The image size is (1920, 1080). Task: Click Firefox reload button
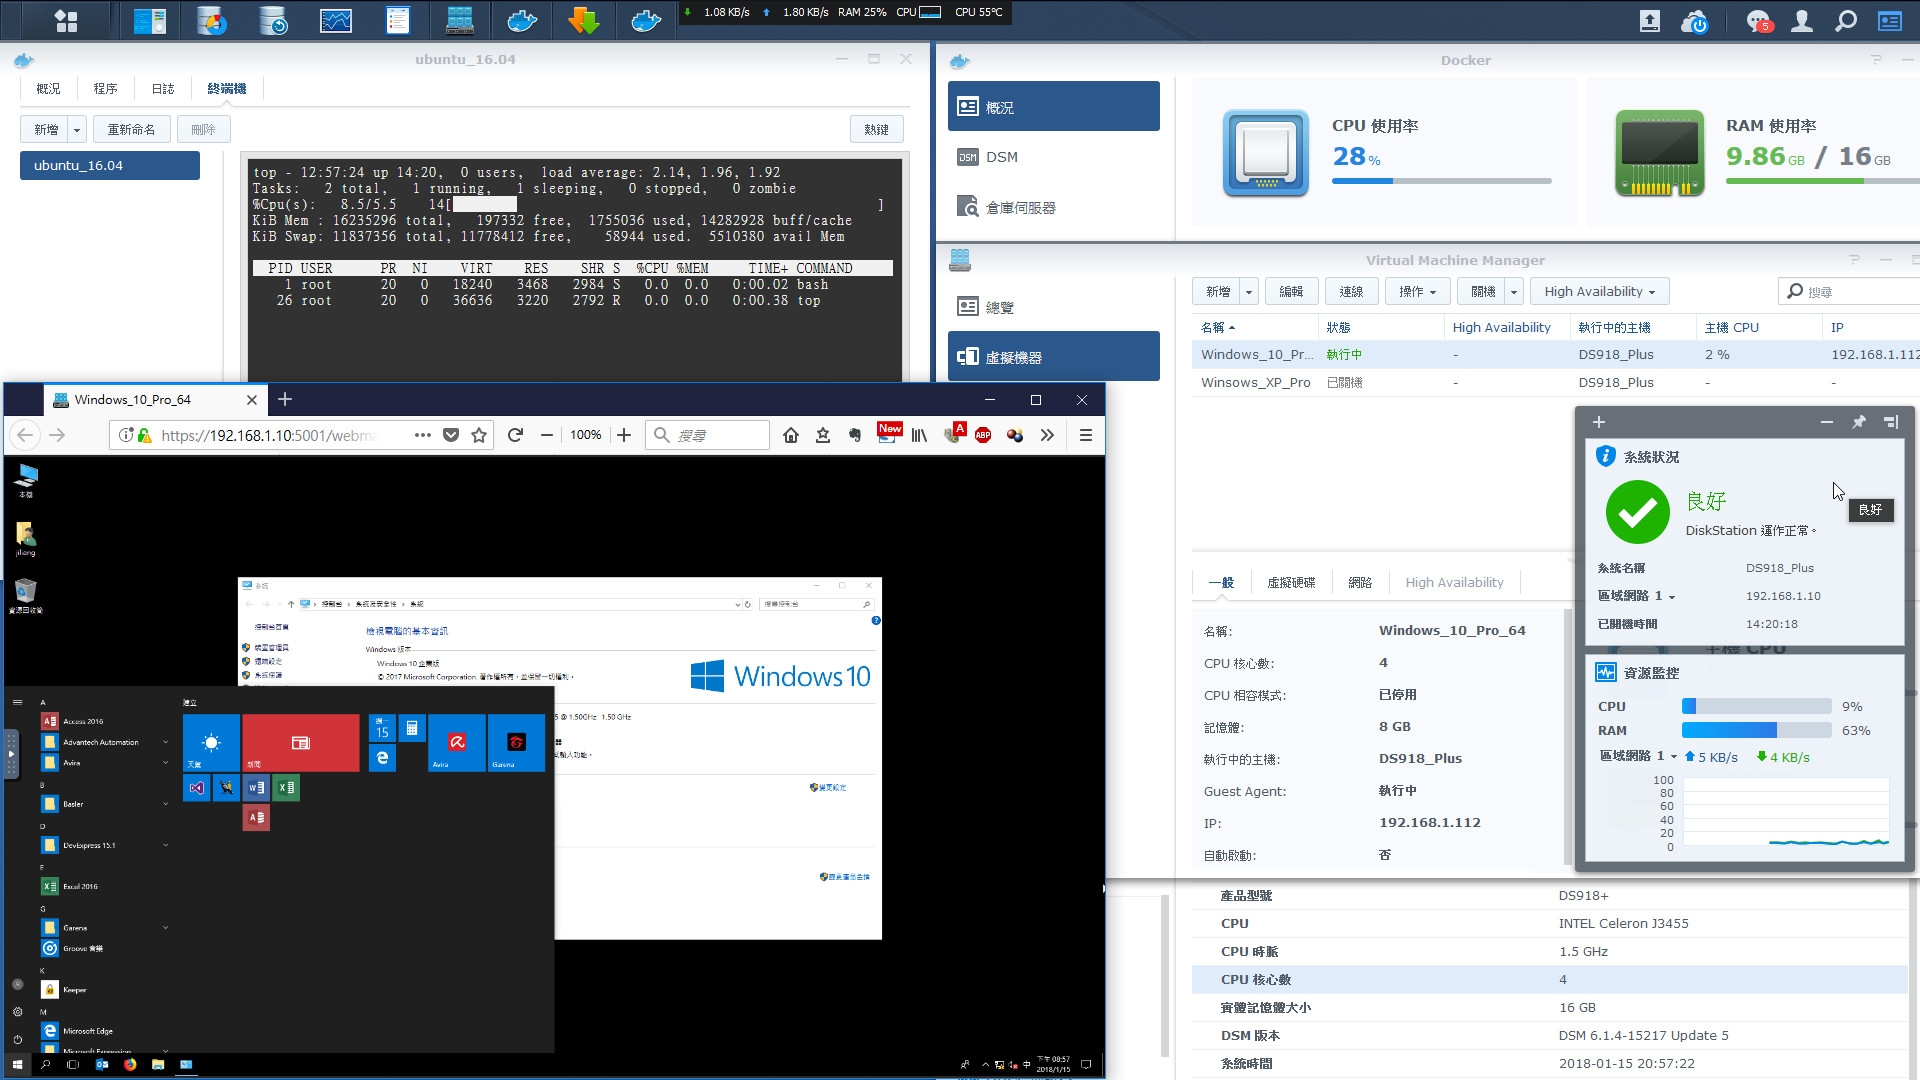click(515, 435)
